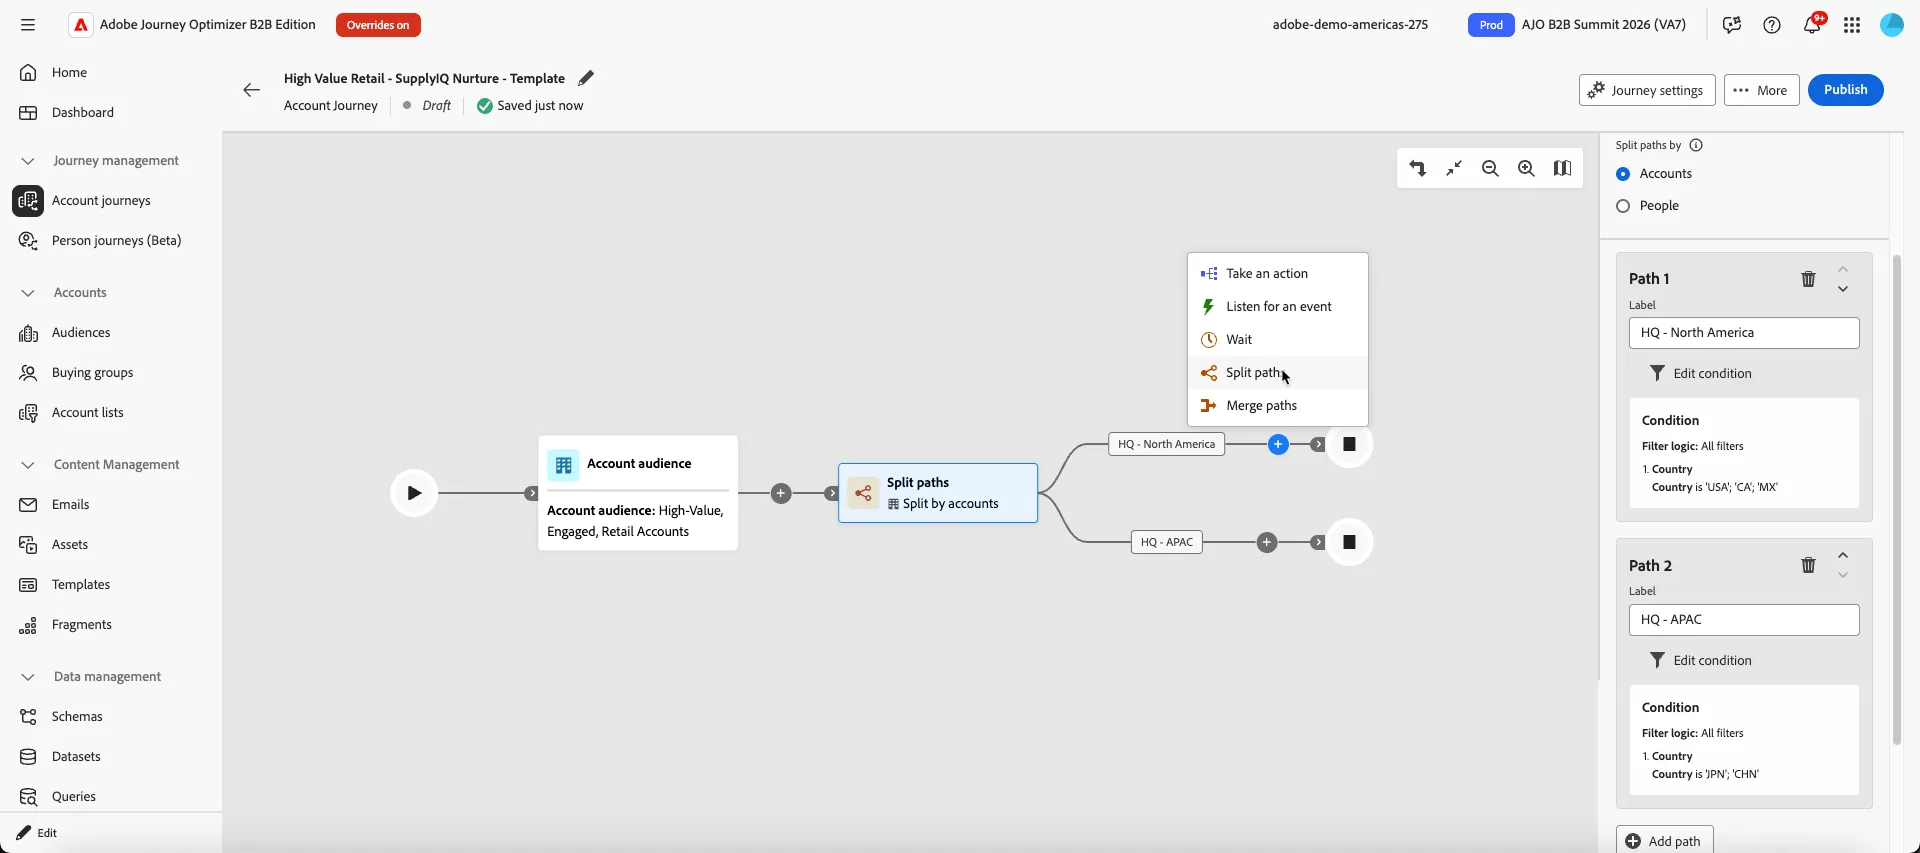1920x853 pixels.
Task: Collapse the Content Management section
Action: tap(28, 465)
